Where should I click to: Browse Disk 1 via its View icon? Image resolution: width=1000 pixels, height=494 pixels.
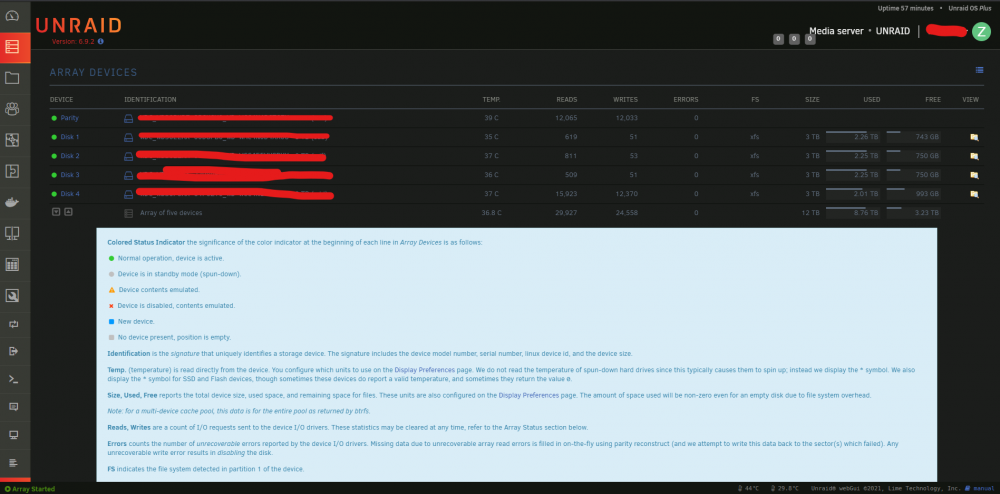(974, 137)
